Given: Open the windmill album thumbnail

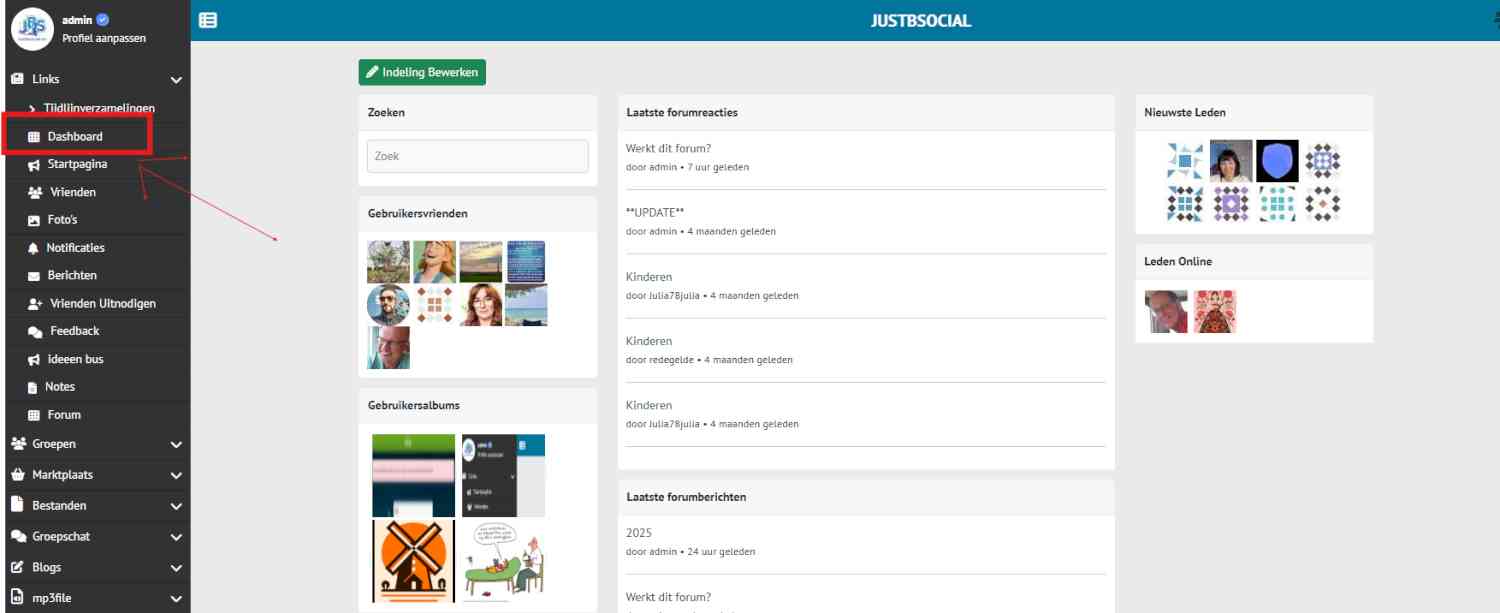Looking at the screenshot, I should click(x=412, y=561).
